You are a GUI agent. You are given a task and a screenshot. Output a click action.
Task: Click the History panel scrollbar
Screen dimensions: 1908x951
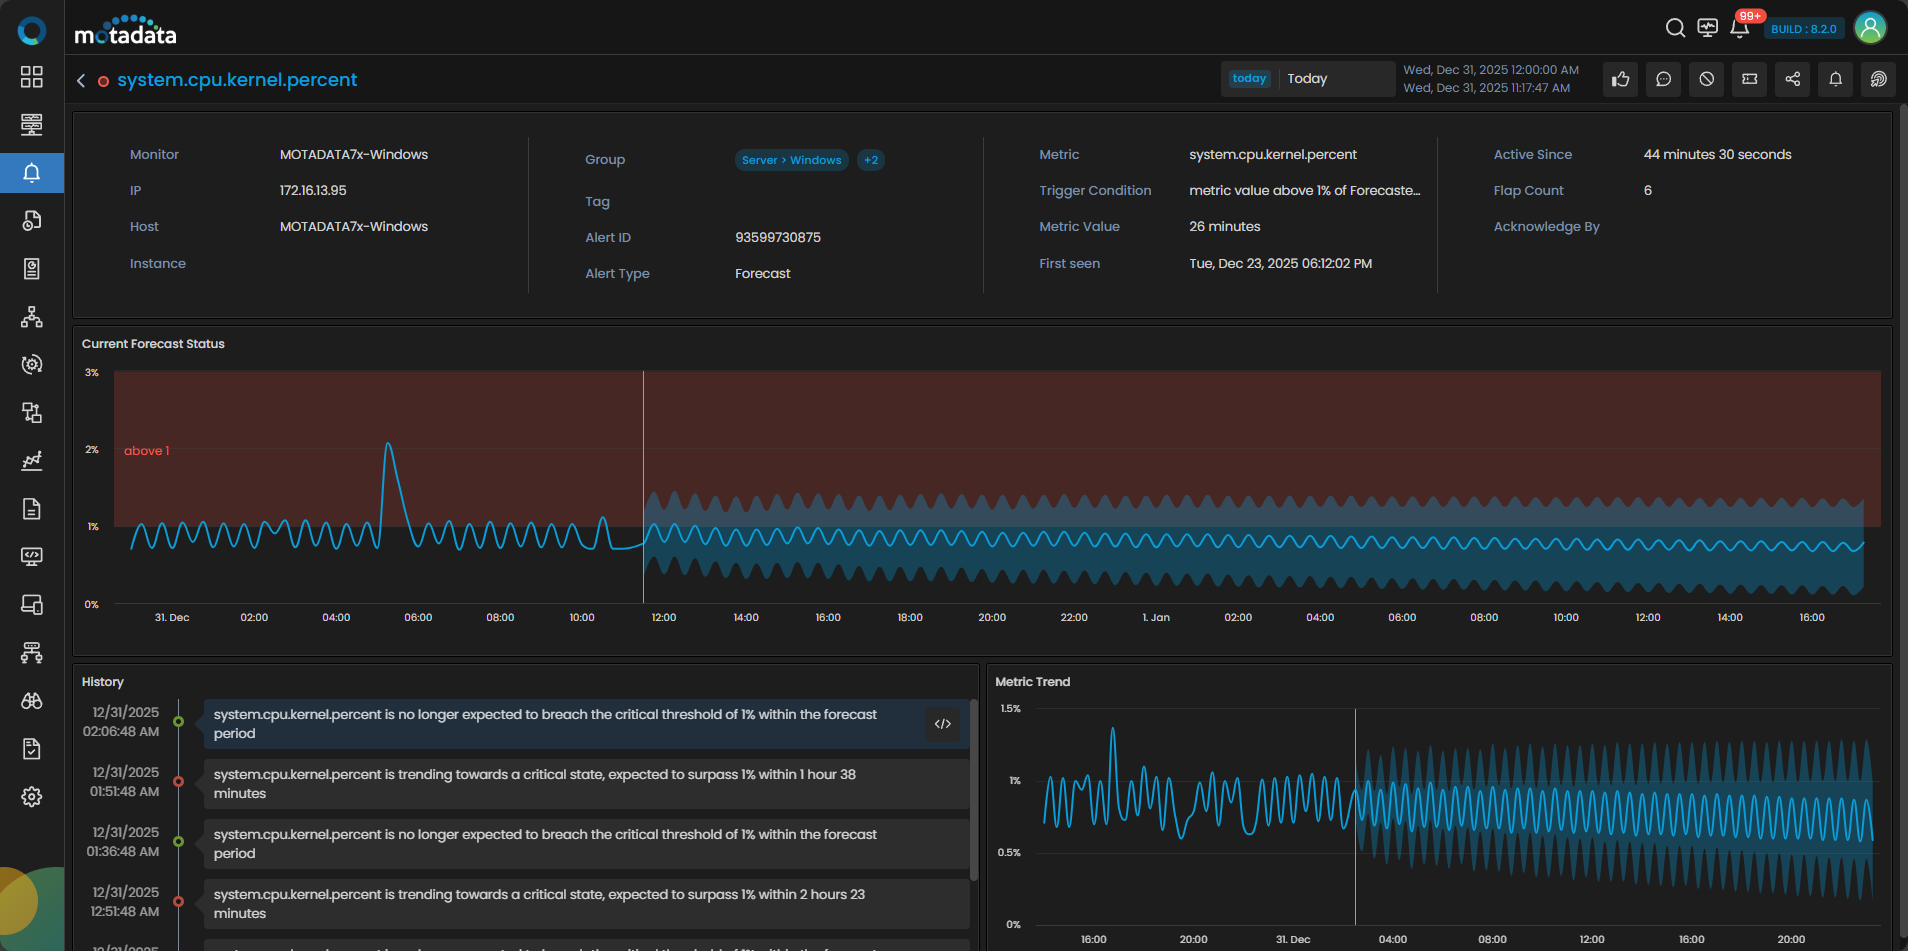click(x=974, y=790)
